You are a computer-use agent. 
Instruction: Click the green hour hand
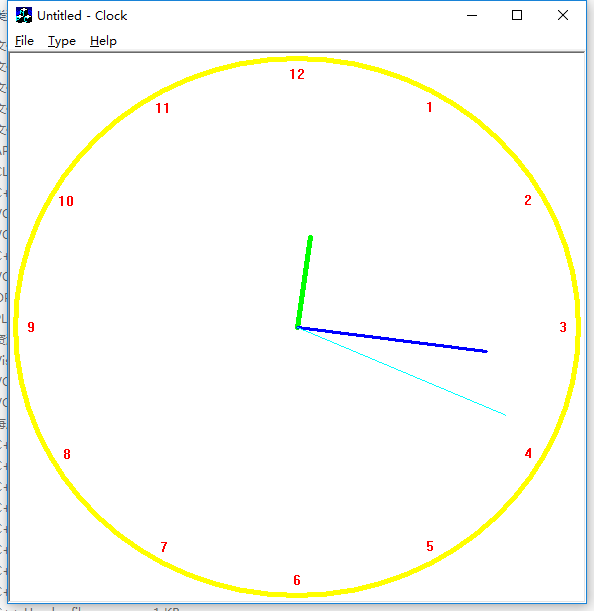tap(304, 282)
